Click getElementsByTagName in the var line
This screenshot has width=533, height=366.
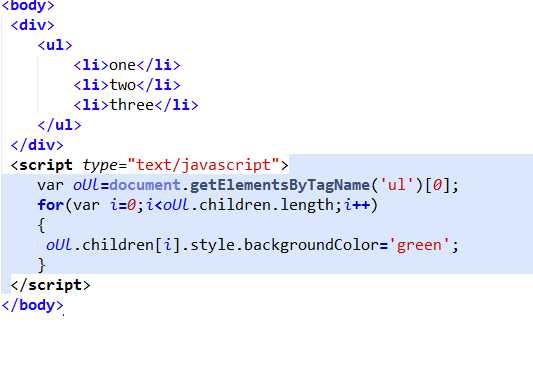(280, 185)
